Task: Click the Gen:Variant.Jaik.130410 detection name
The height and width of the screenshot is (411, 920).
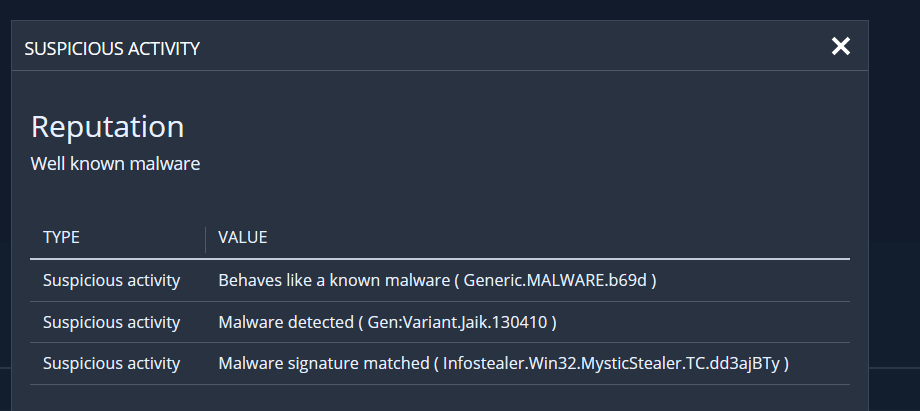Action: [458, 322]
